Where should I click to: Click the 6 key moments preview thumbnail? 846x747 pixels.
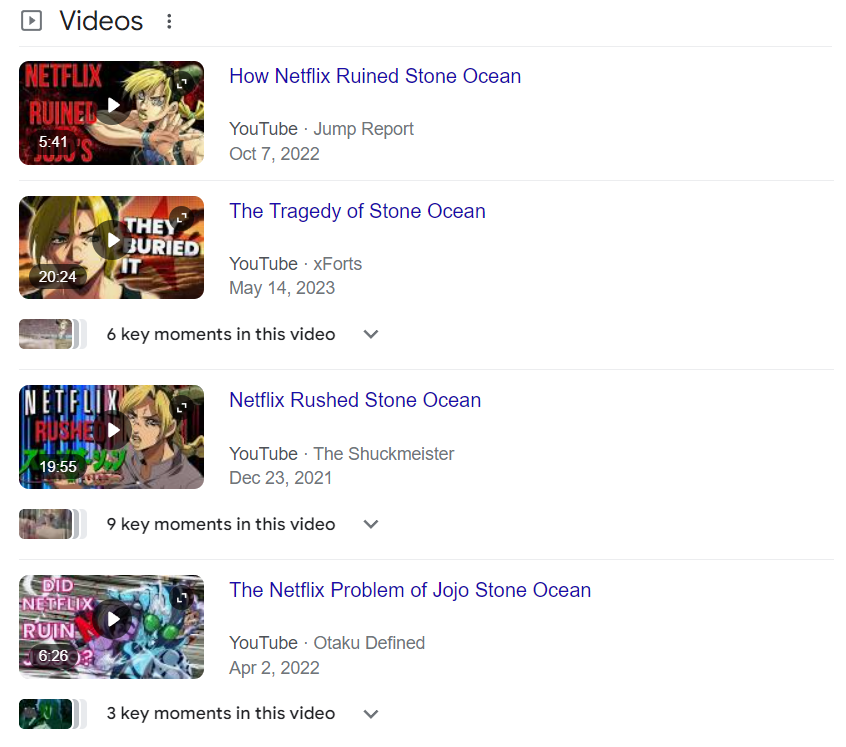click(46, 334)
